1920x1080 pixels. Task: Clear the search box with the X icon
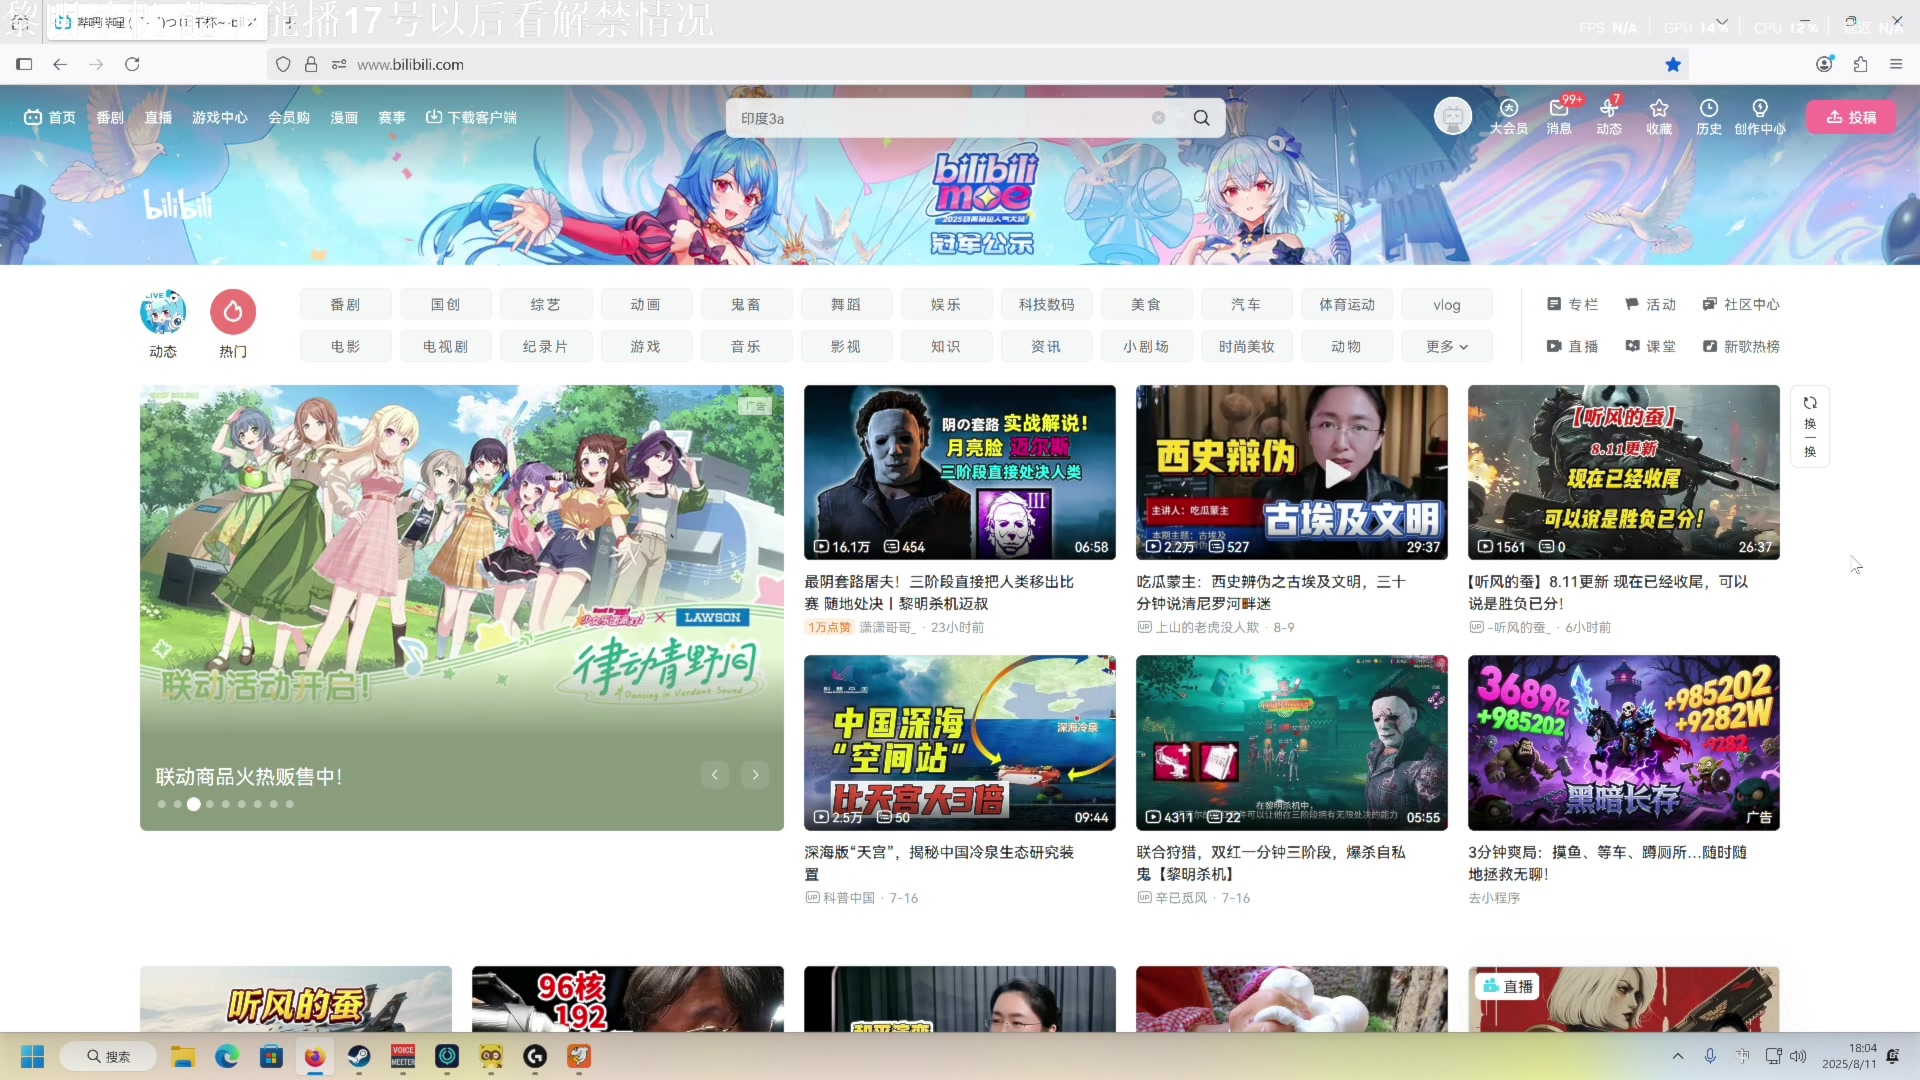(x=1158, y=118)
